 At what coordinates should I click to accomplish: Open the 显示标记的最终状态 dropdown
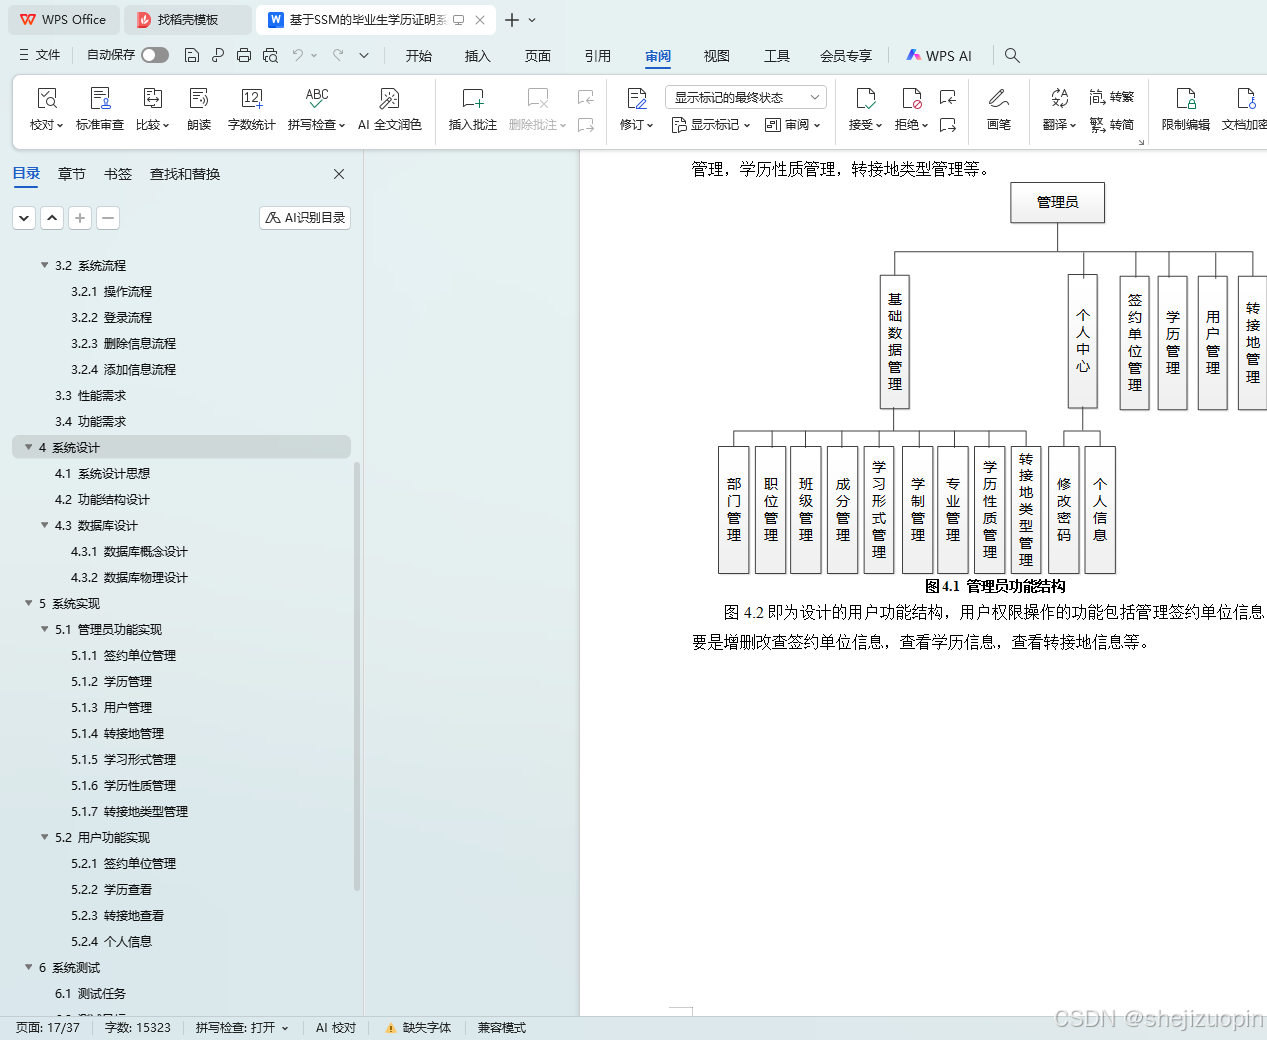pyautogui.click(x=743, y=96)
